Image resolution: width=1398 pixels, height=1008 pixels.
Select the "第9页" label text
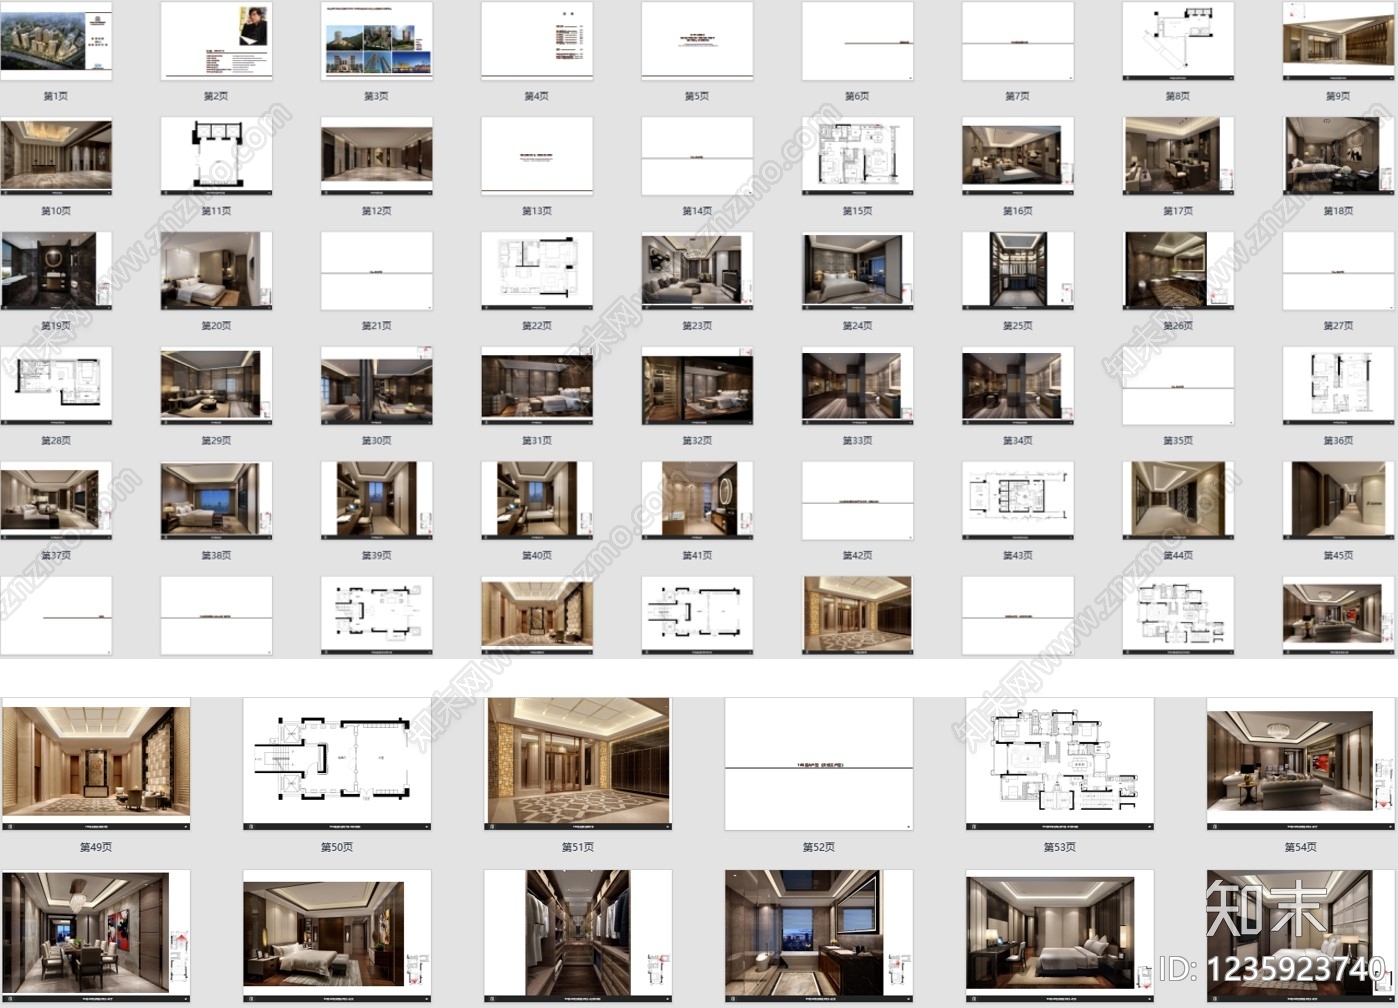[1338, 96]
